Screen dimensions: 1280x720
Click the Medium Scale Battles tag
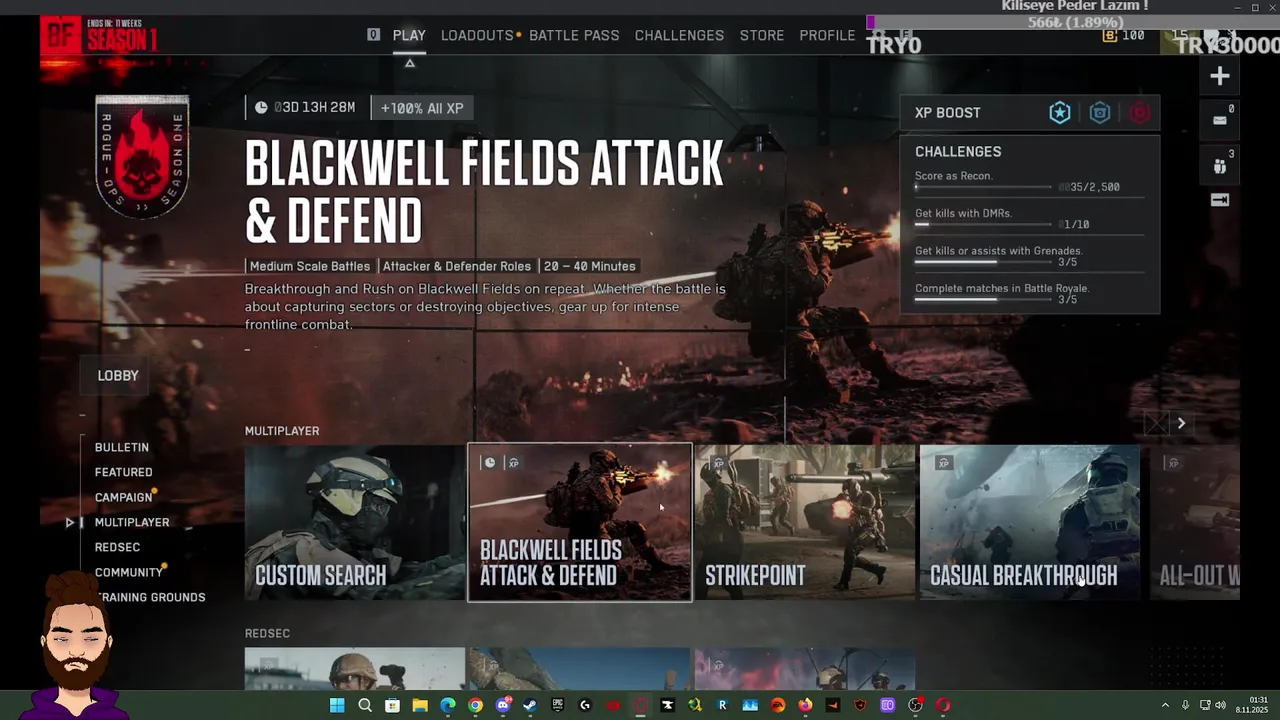click(x=309, y=266)
